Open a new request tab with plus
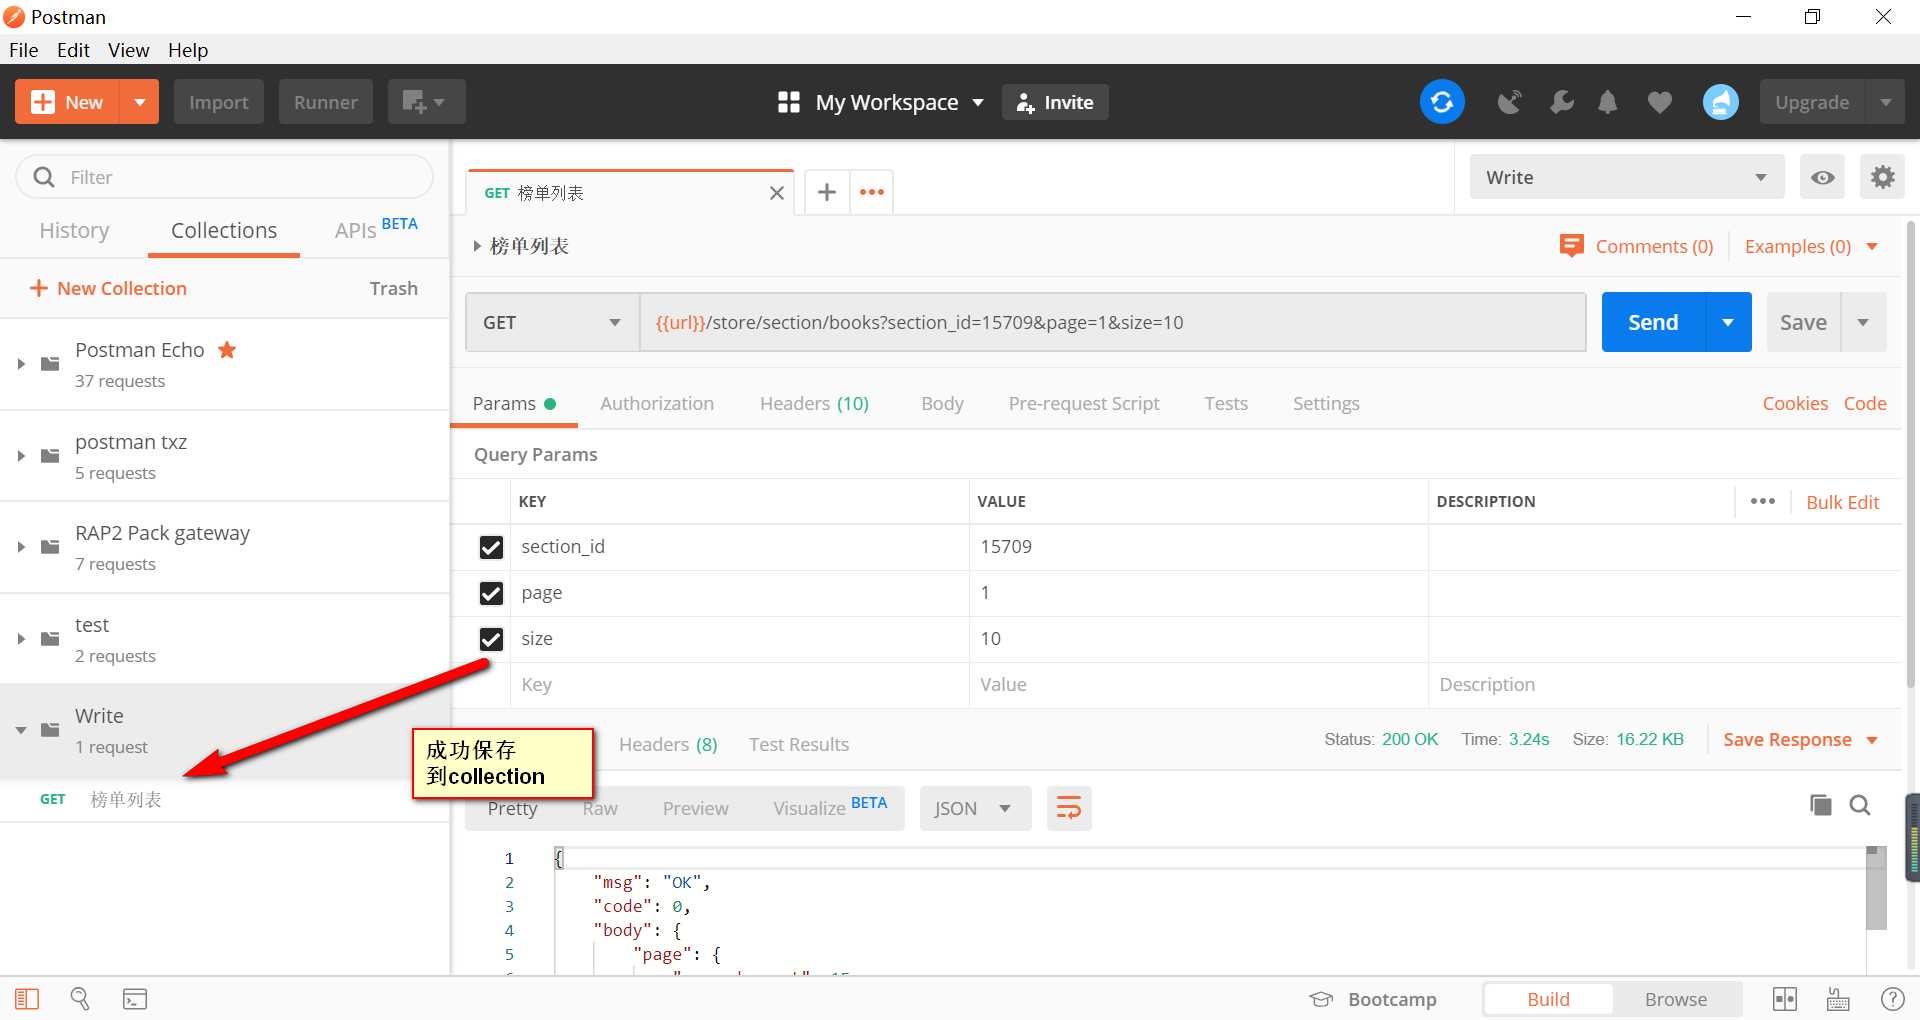 point(827,192)
